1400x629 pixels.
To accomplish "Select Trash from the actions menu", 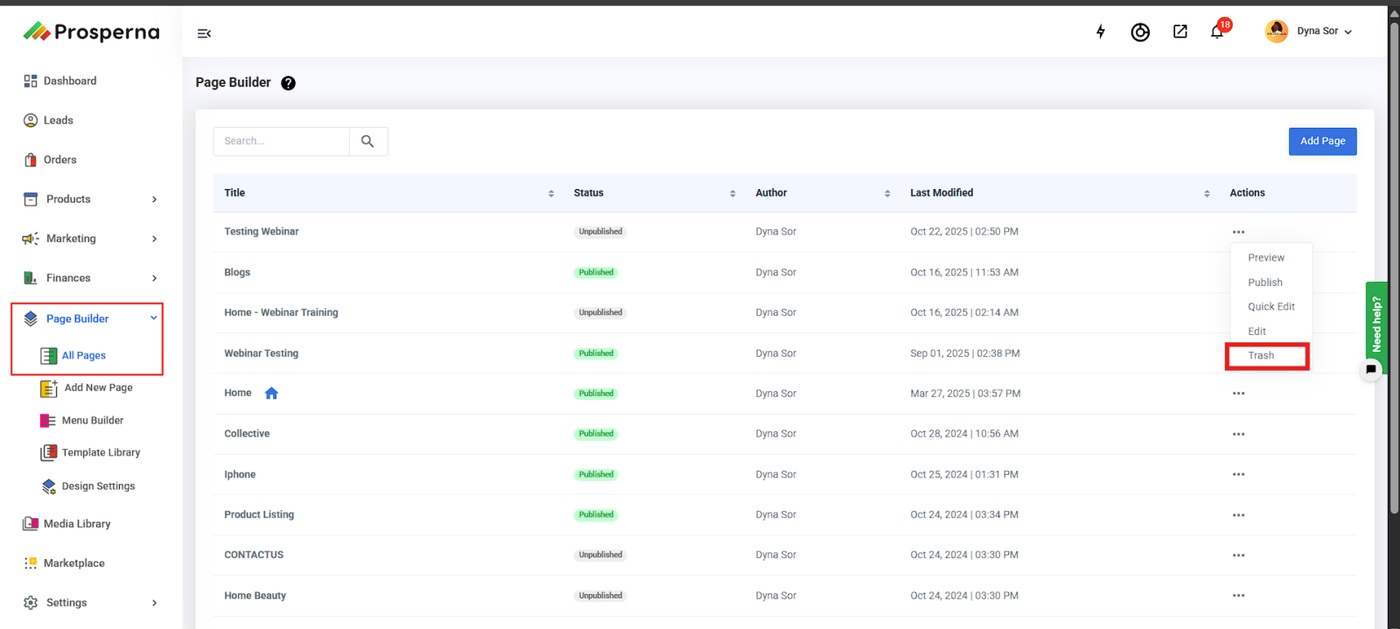I will (x=1261, y=355).
